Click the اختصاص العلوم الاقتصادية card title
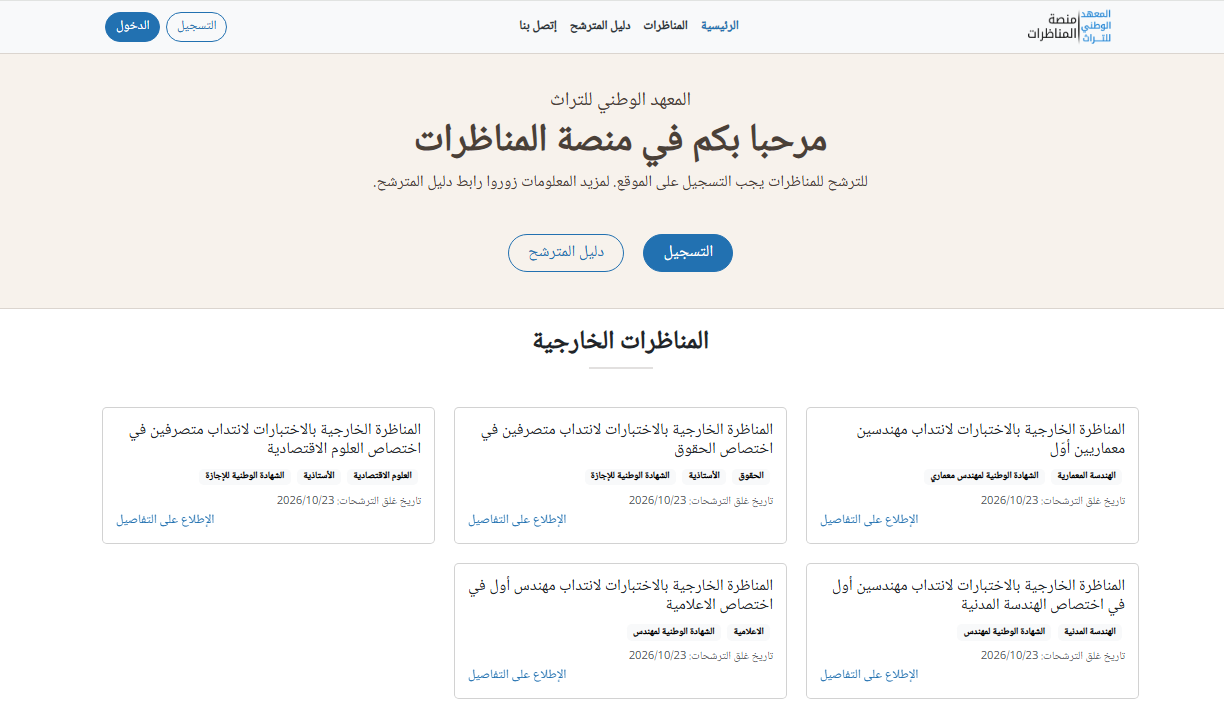1224x728 pixels. tap(275, 439)
